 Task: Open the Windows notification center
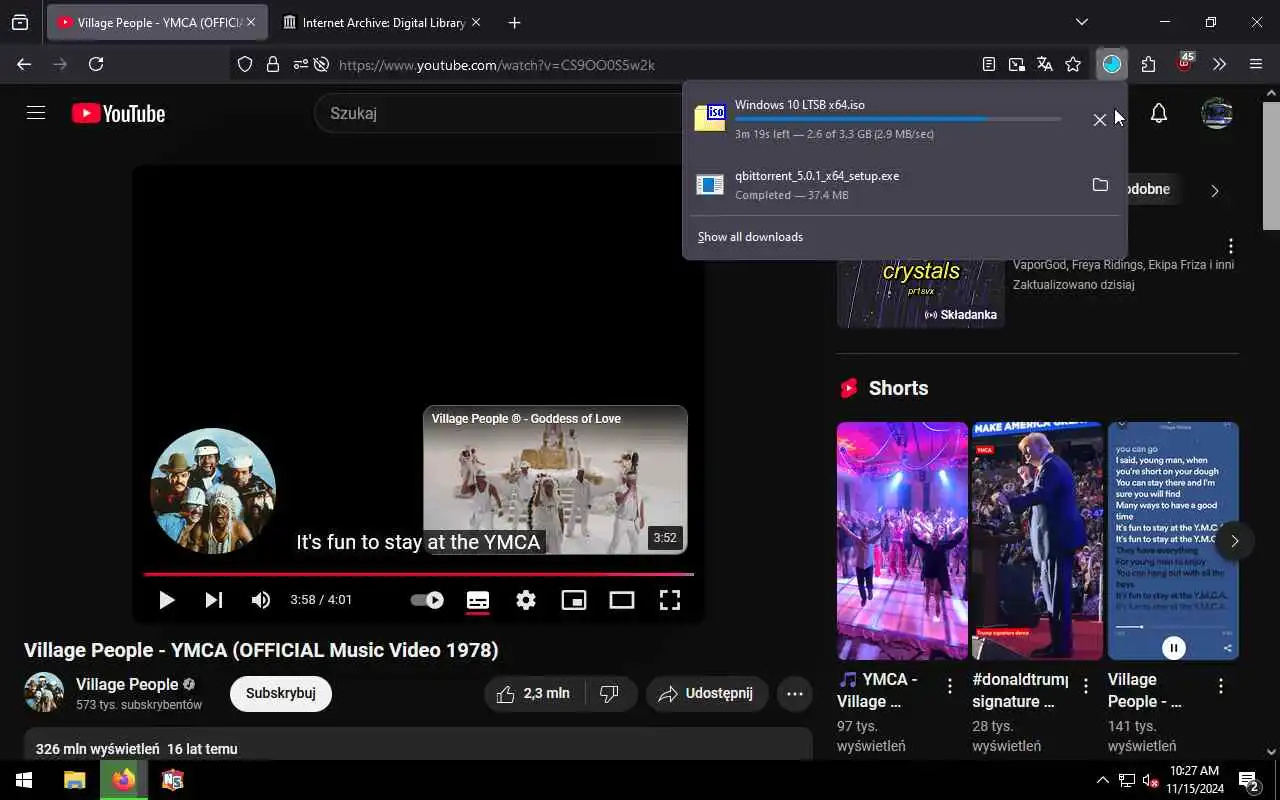tap(1249, 780)
